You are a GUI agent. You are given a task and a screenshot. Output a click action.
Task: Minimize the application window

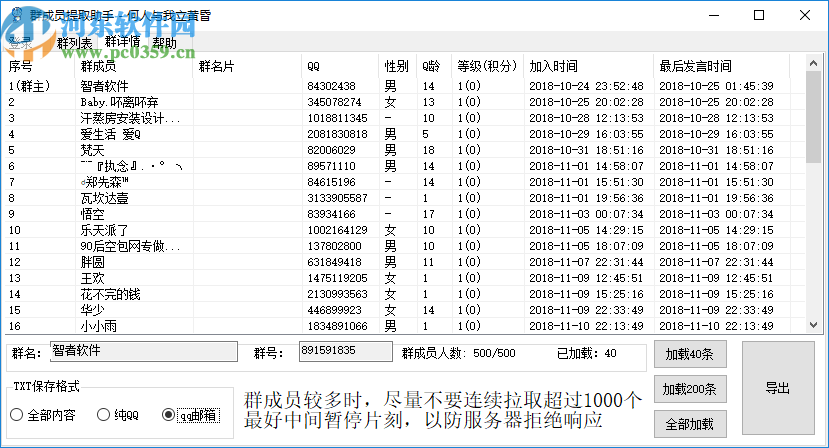(714, 15)
